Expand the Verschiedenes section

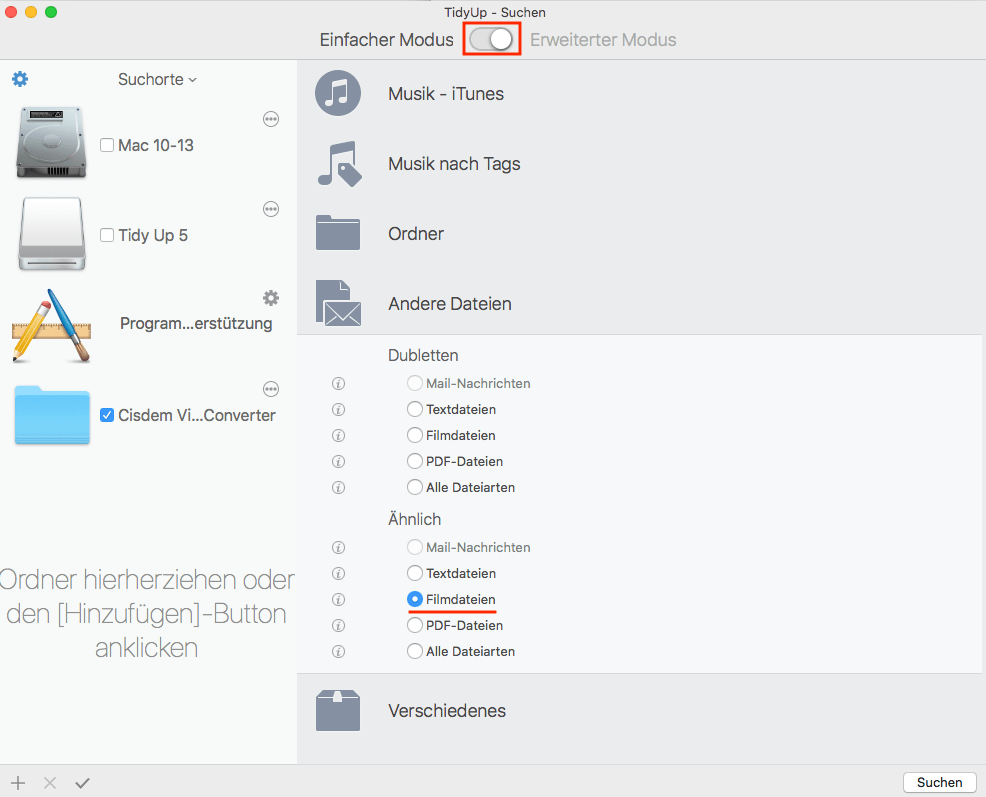coord(446,711)
